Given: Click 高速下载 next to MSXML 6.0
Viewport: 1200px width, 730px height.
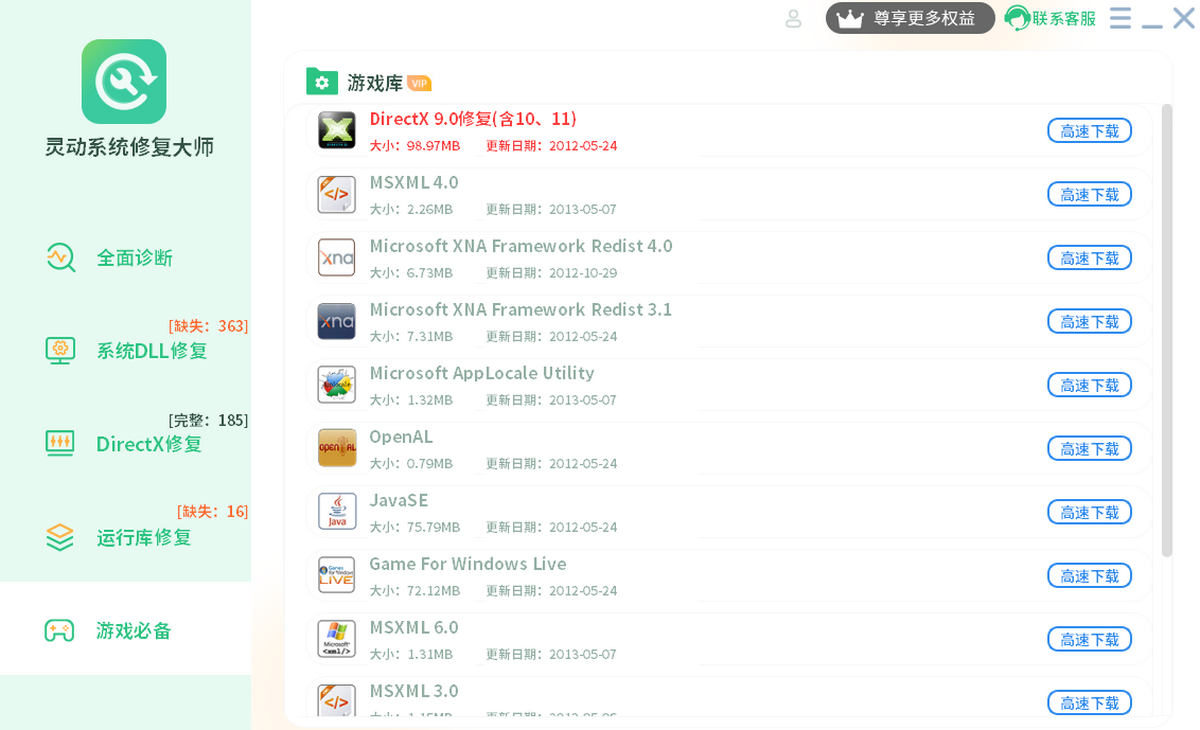Looking at the screenshot, I should [x=1089, y=639].
